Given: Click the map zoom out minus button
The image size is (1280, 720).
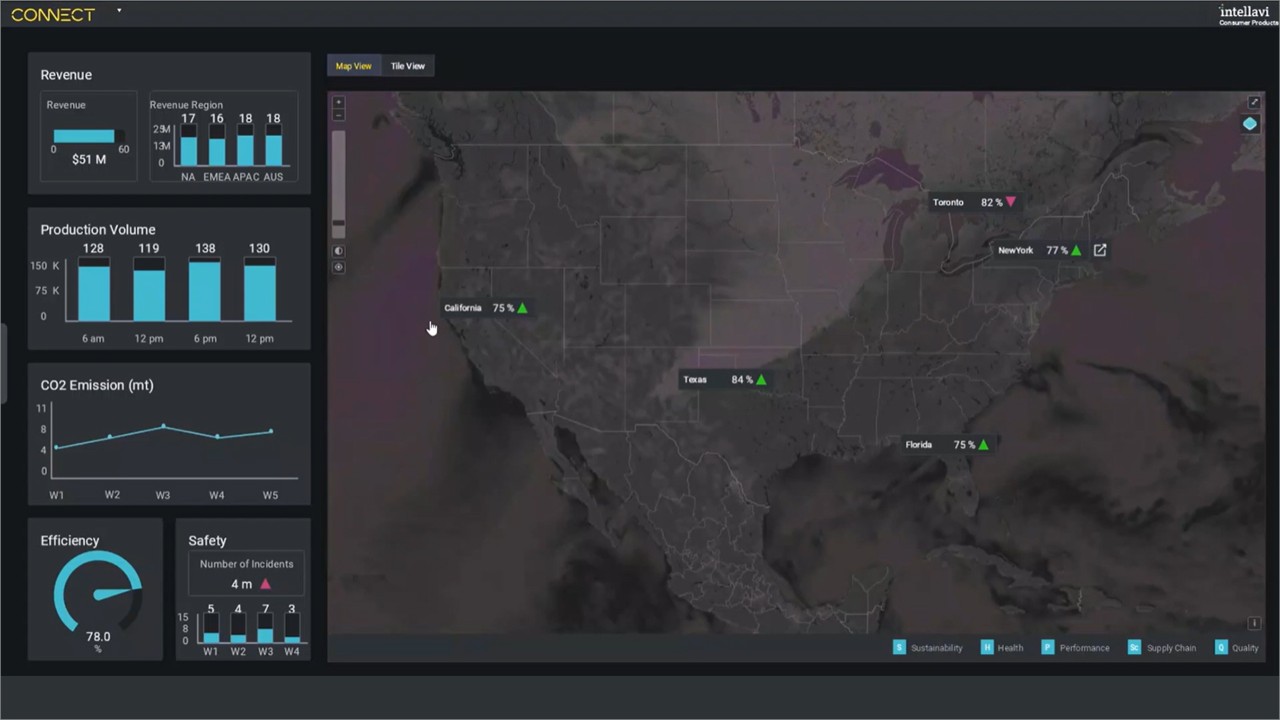Looking at the screenshot, I should [338, 115].
